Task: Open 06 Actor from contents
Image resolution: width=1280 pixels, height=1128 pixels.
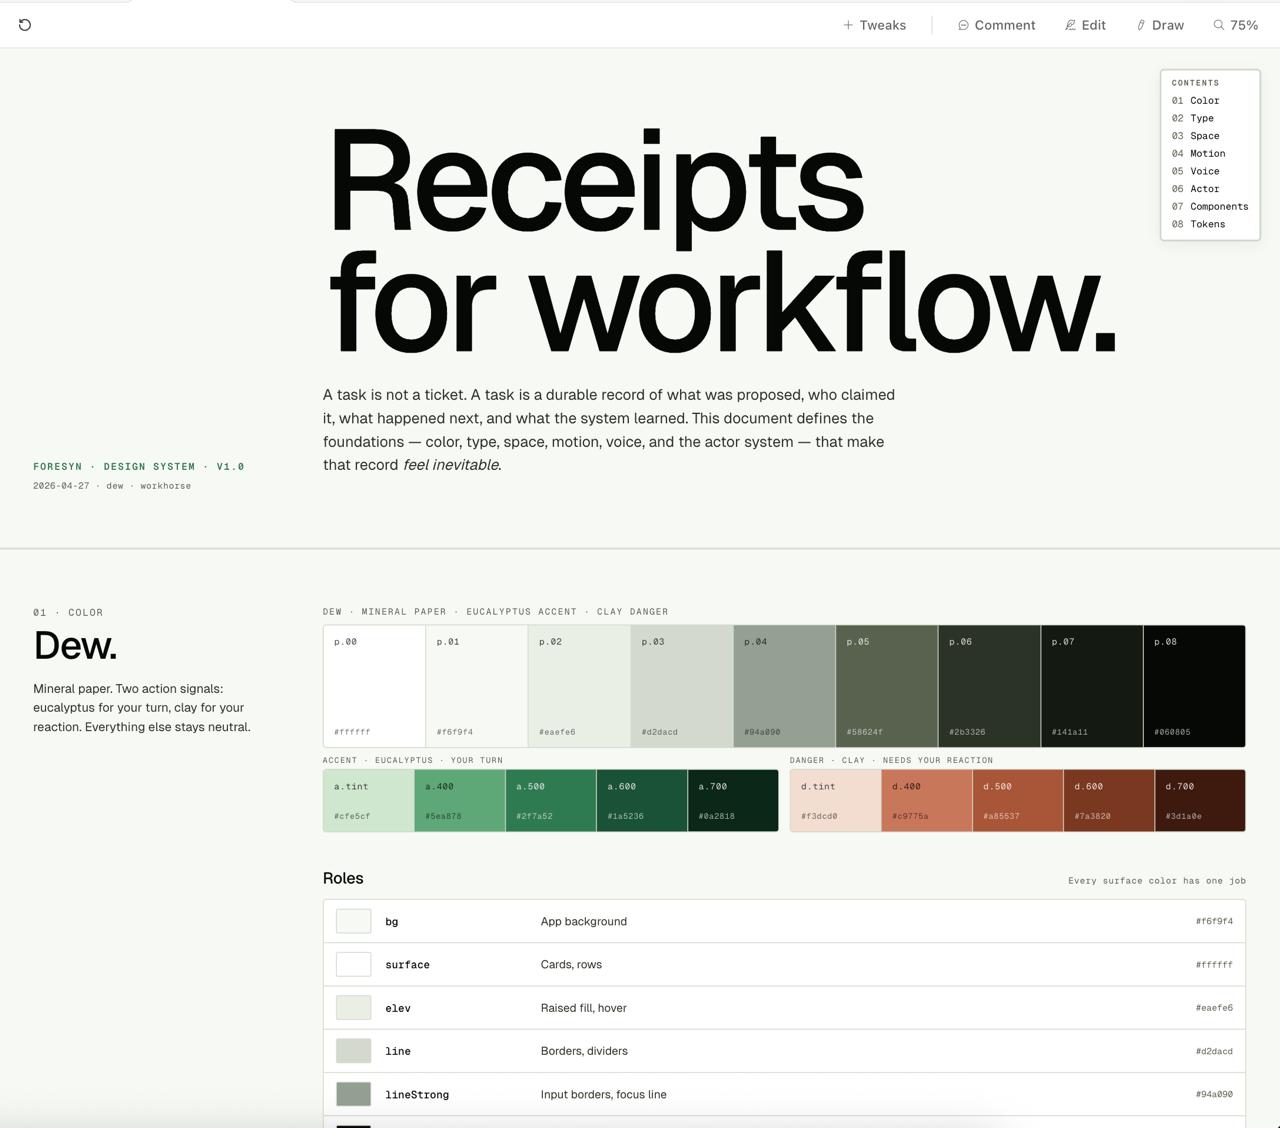Action: (1196, 189)
